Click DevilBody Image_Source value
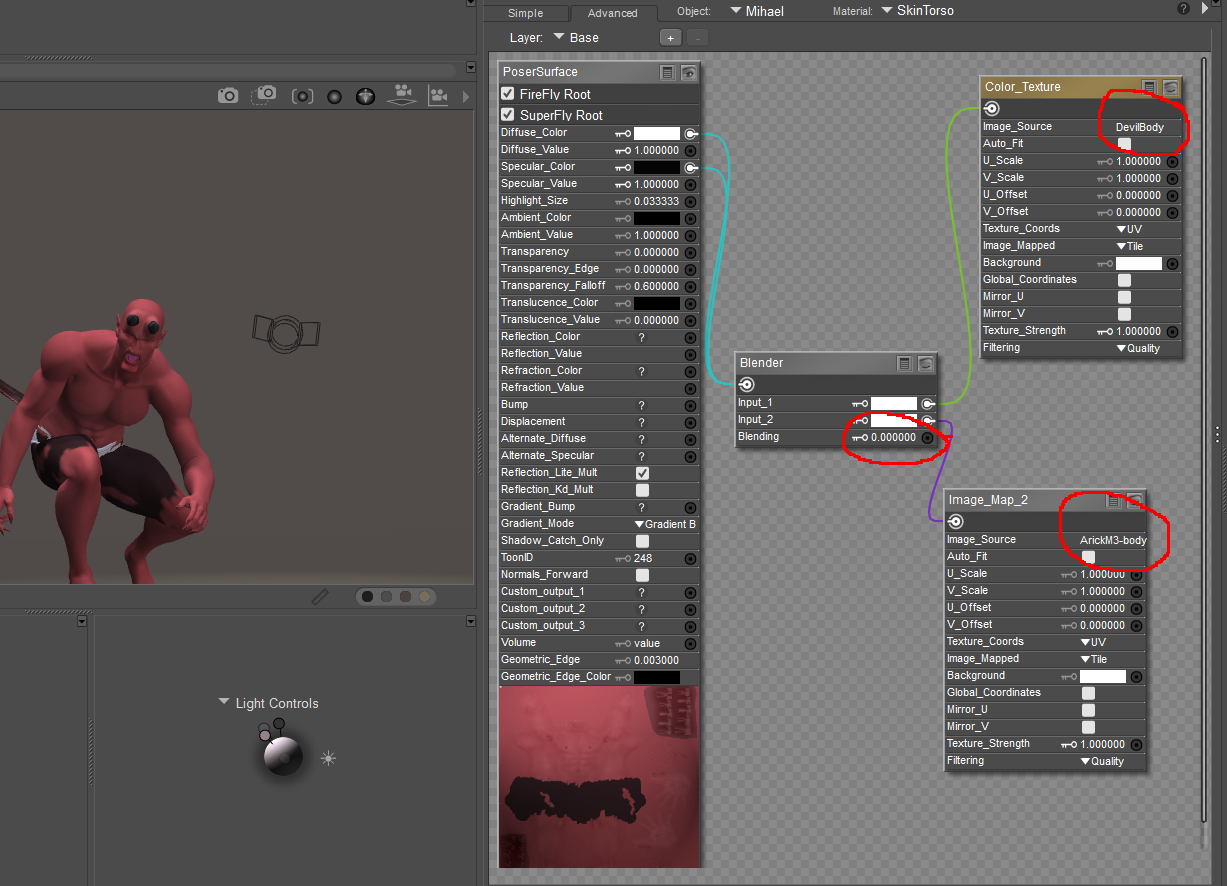This screenshot has height=886, width=1227. pyautogui.click(x=1140, y=128)
